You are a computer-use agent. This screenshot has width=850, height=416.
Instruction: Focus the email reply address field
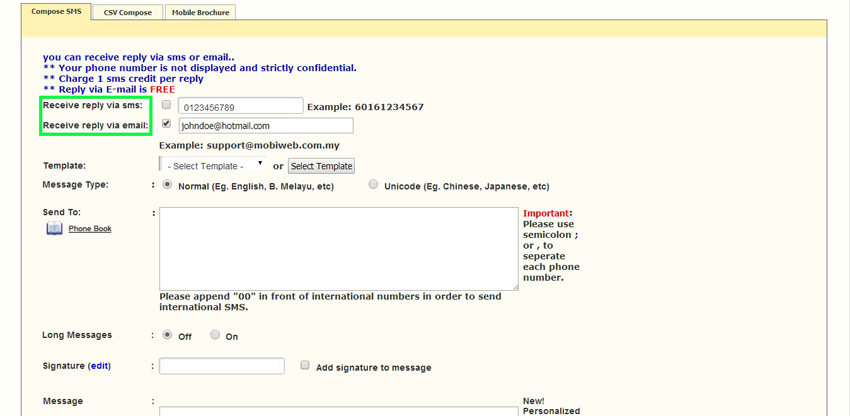[266, 126]
